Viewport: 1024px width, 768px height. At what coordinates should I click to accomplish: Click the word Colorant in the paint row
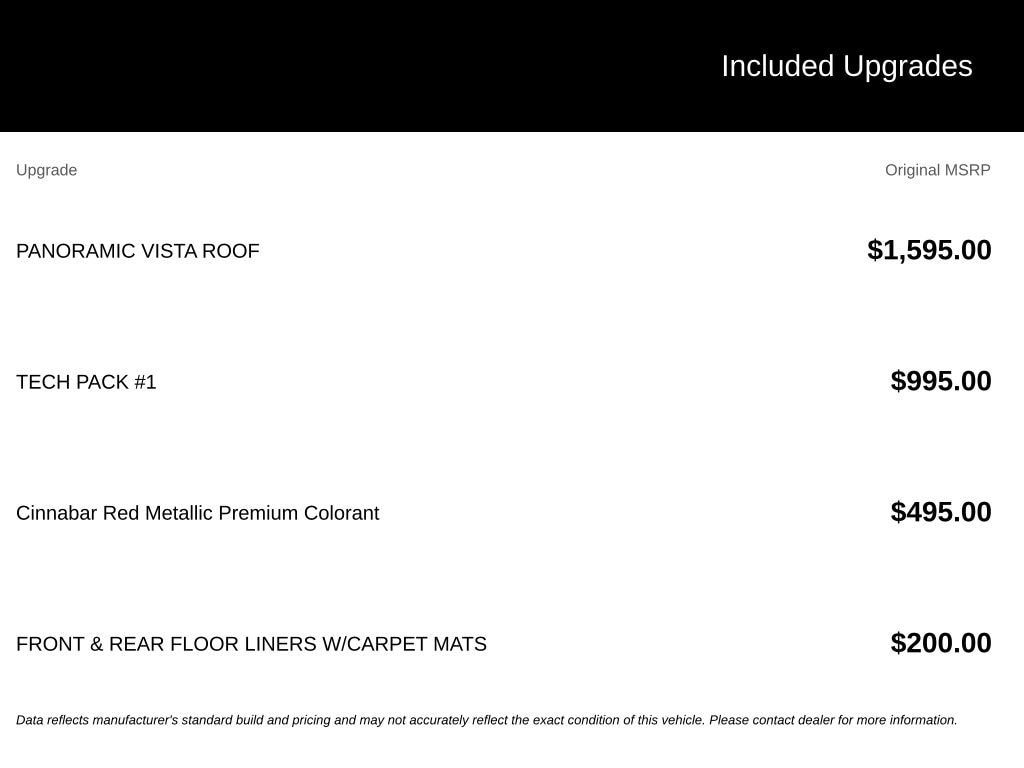tap(342, 513)
